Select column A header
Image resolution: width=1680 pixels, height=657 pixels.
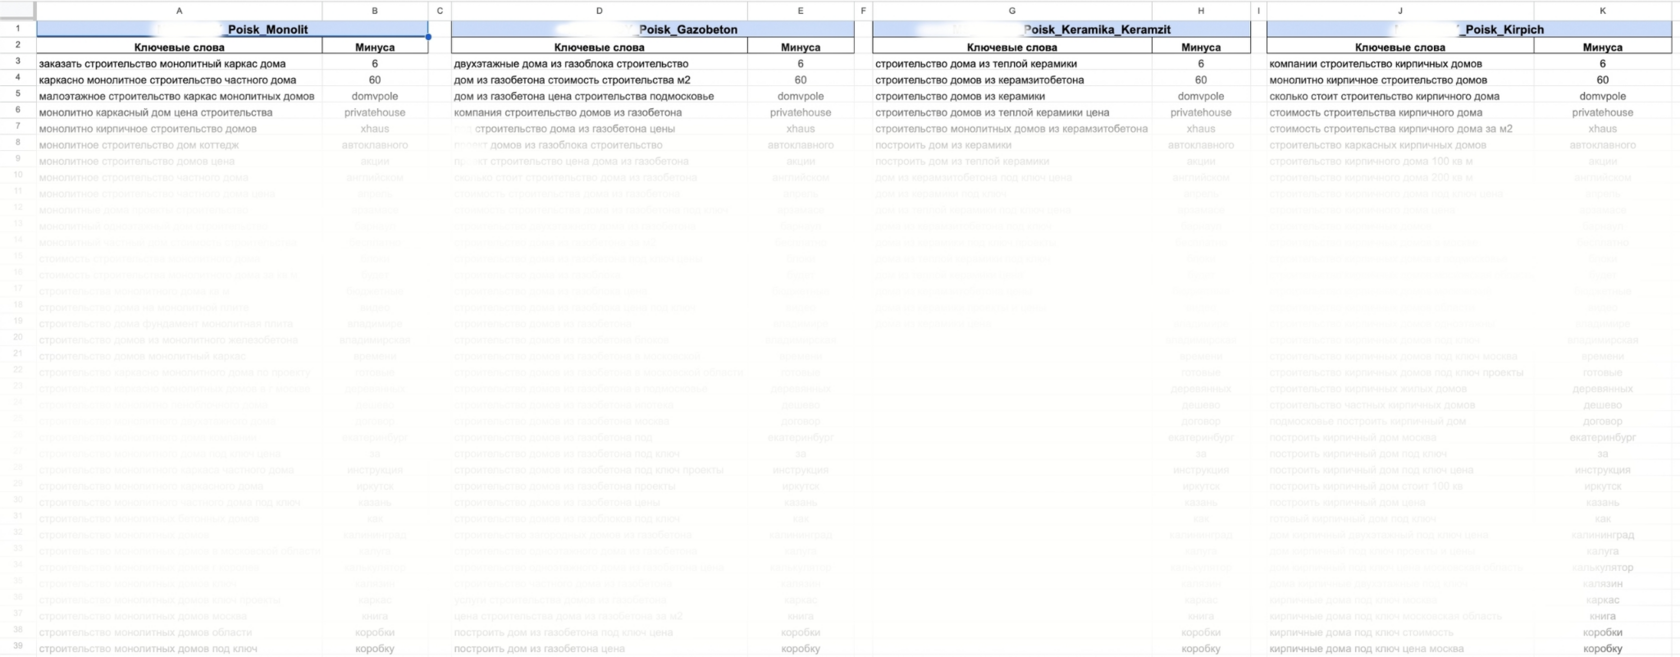tap(179, 10)
